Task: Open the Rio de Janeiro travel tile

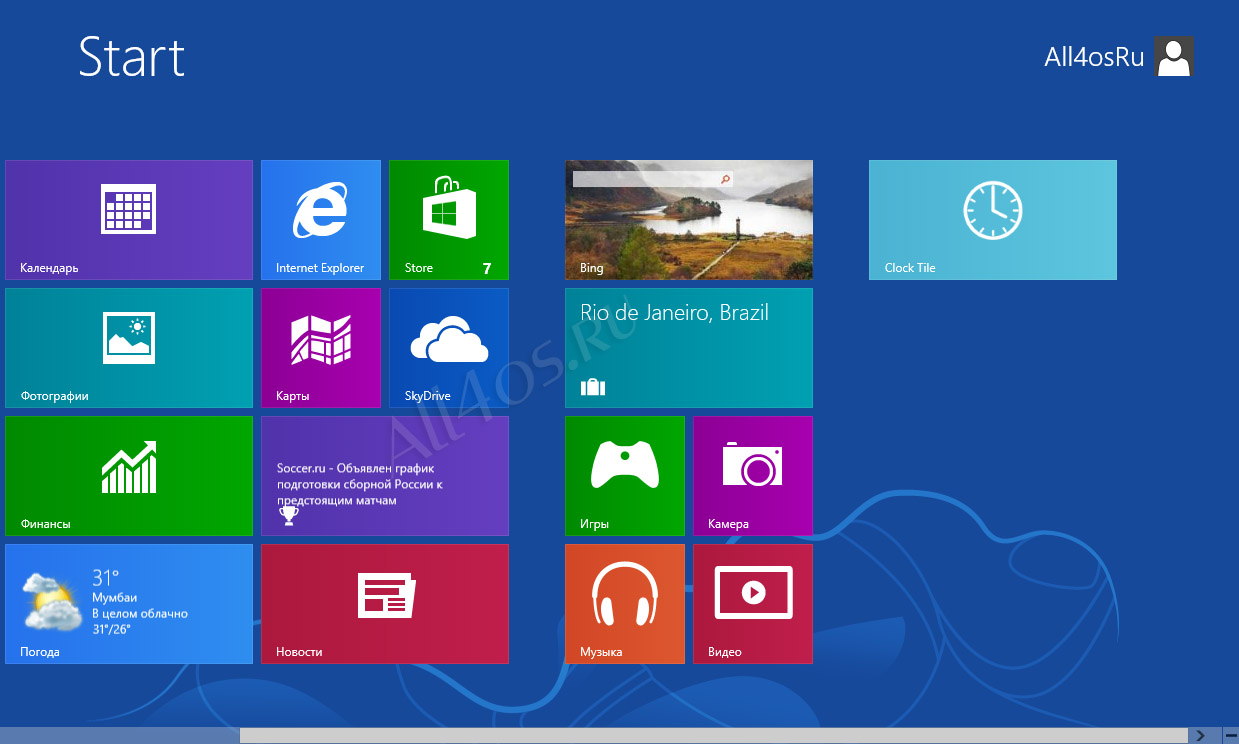Action: pyautogui.click(x=689, y=348)
